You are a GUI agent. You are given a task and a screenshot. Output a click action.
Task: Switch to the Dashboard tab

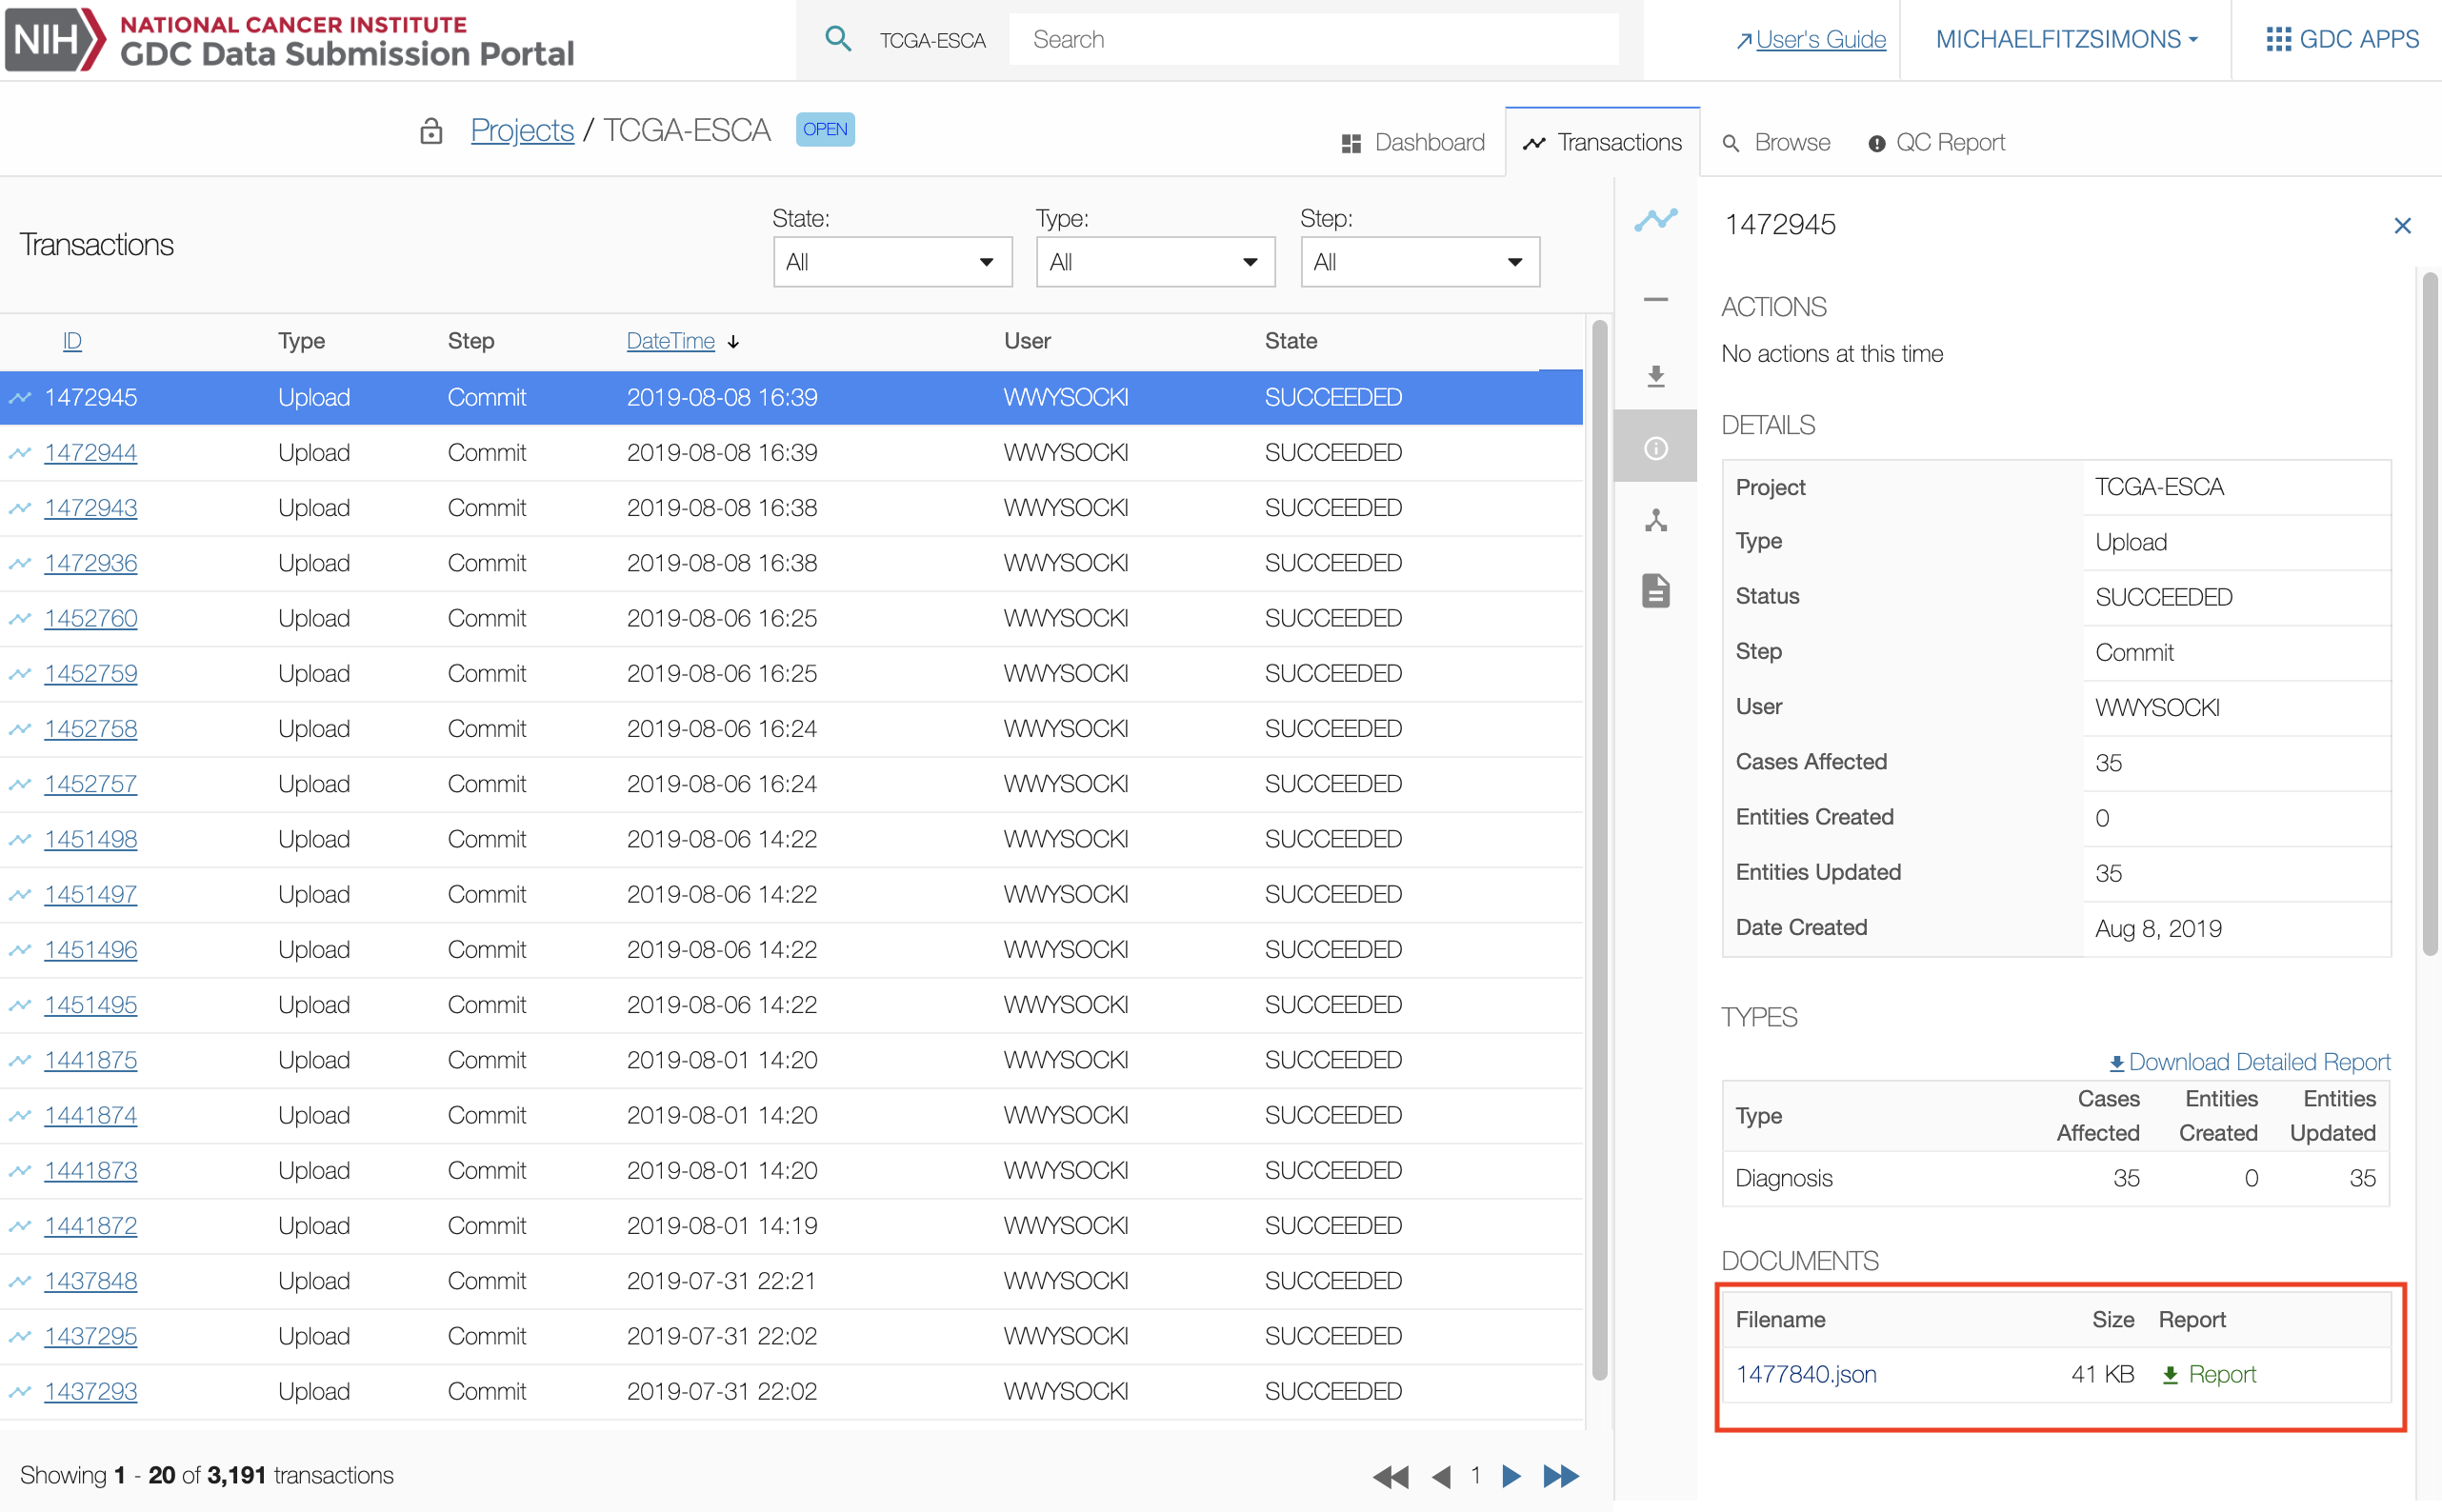(1412, 143)
